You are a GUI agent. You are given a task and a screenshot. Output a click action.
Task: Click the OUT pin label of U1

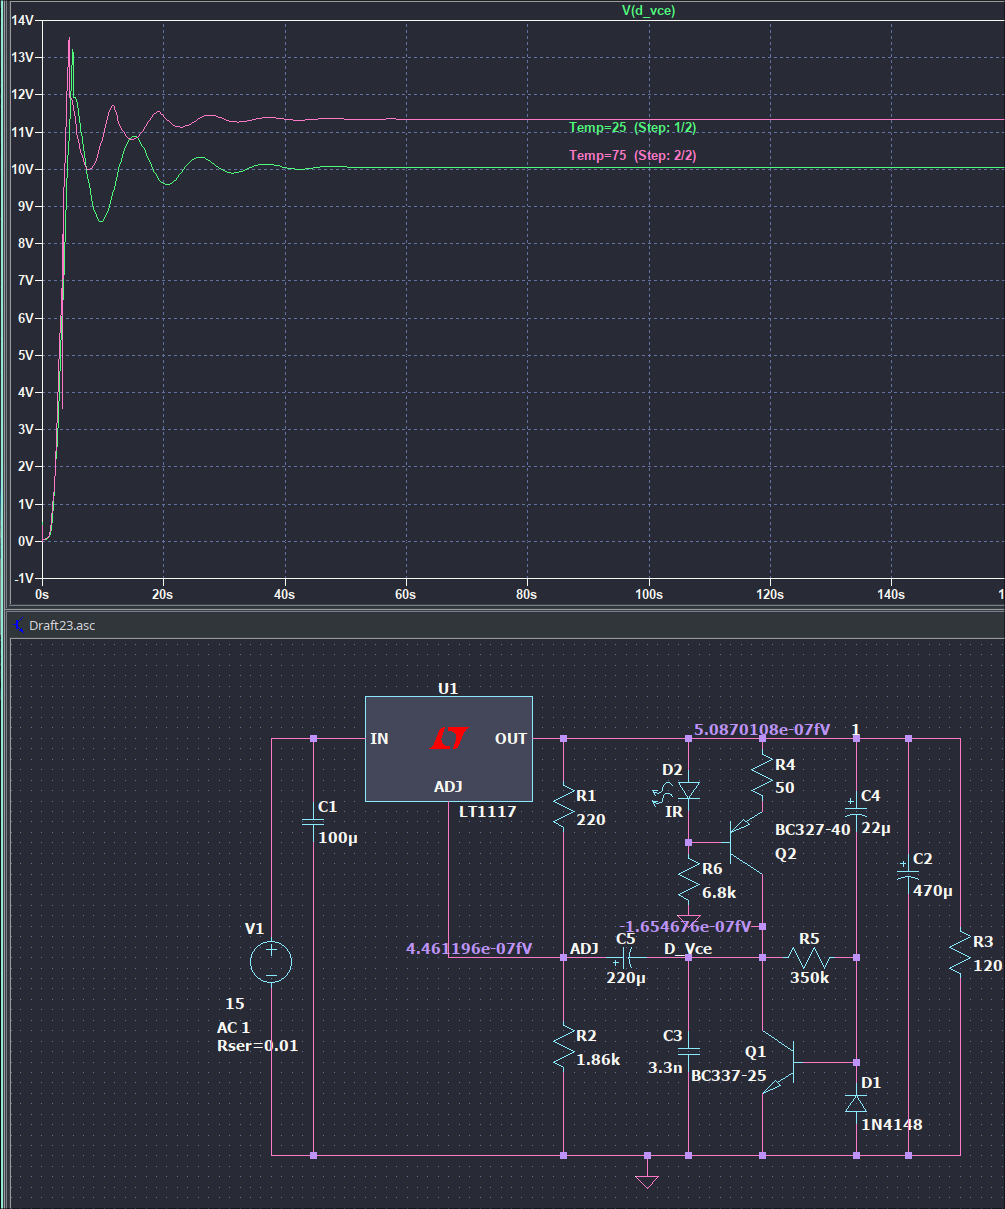(511, 739)
